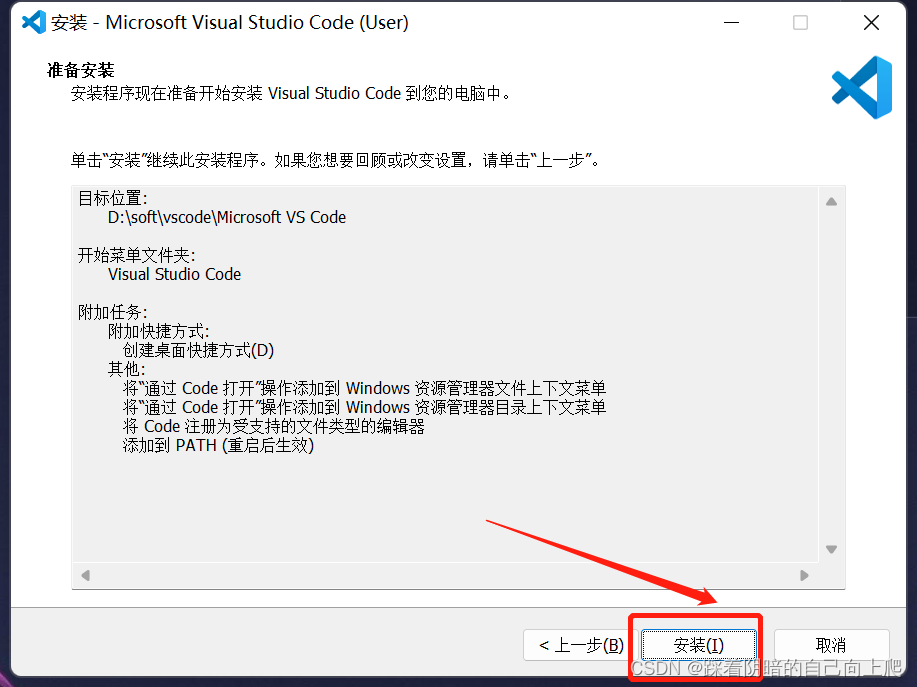Click the summary scroll left arrow
The image size is (917, 687).
pos(85,575)
